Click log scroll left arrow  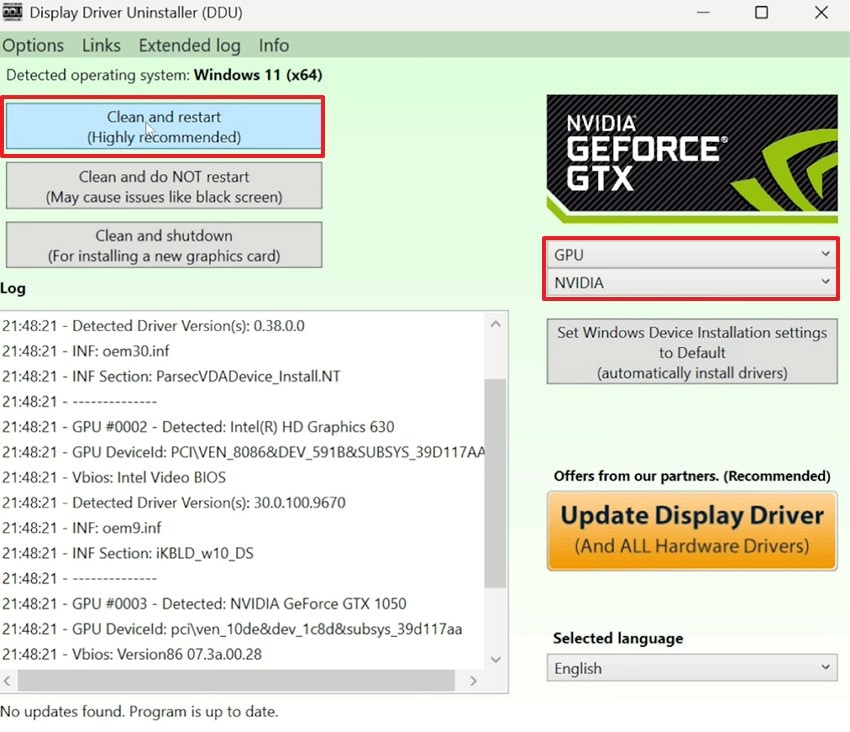(8, 680)
